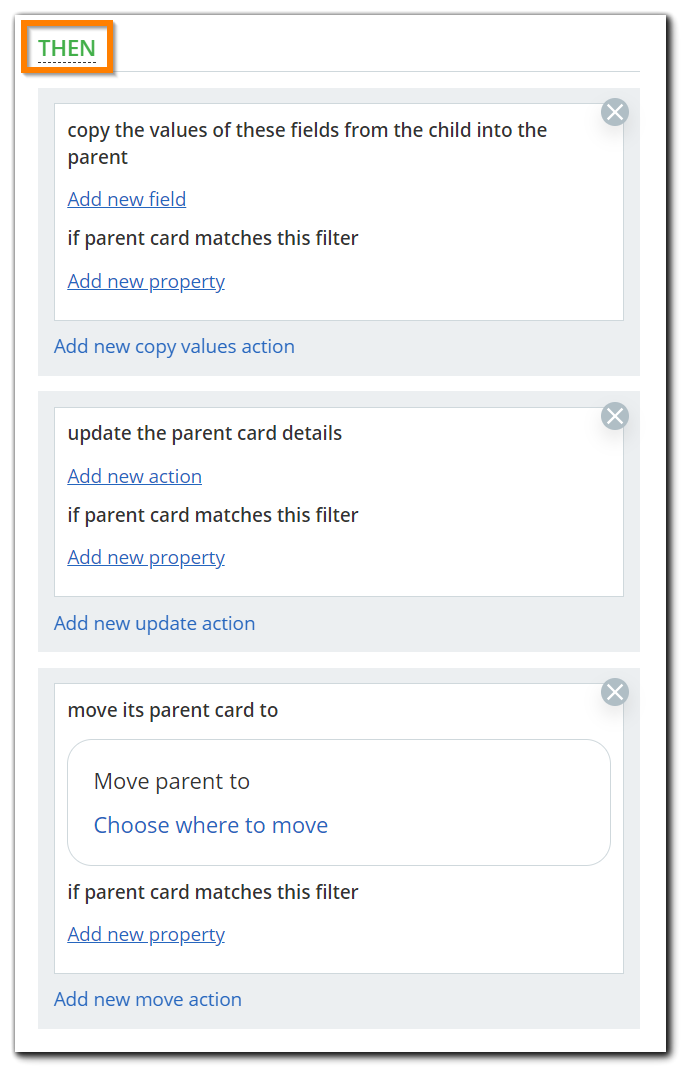
Task: Click "Add new action" under update parent details
Action: [134, 476]
